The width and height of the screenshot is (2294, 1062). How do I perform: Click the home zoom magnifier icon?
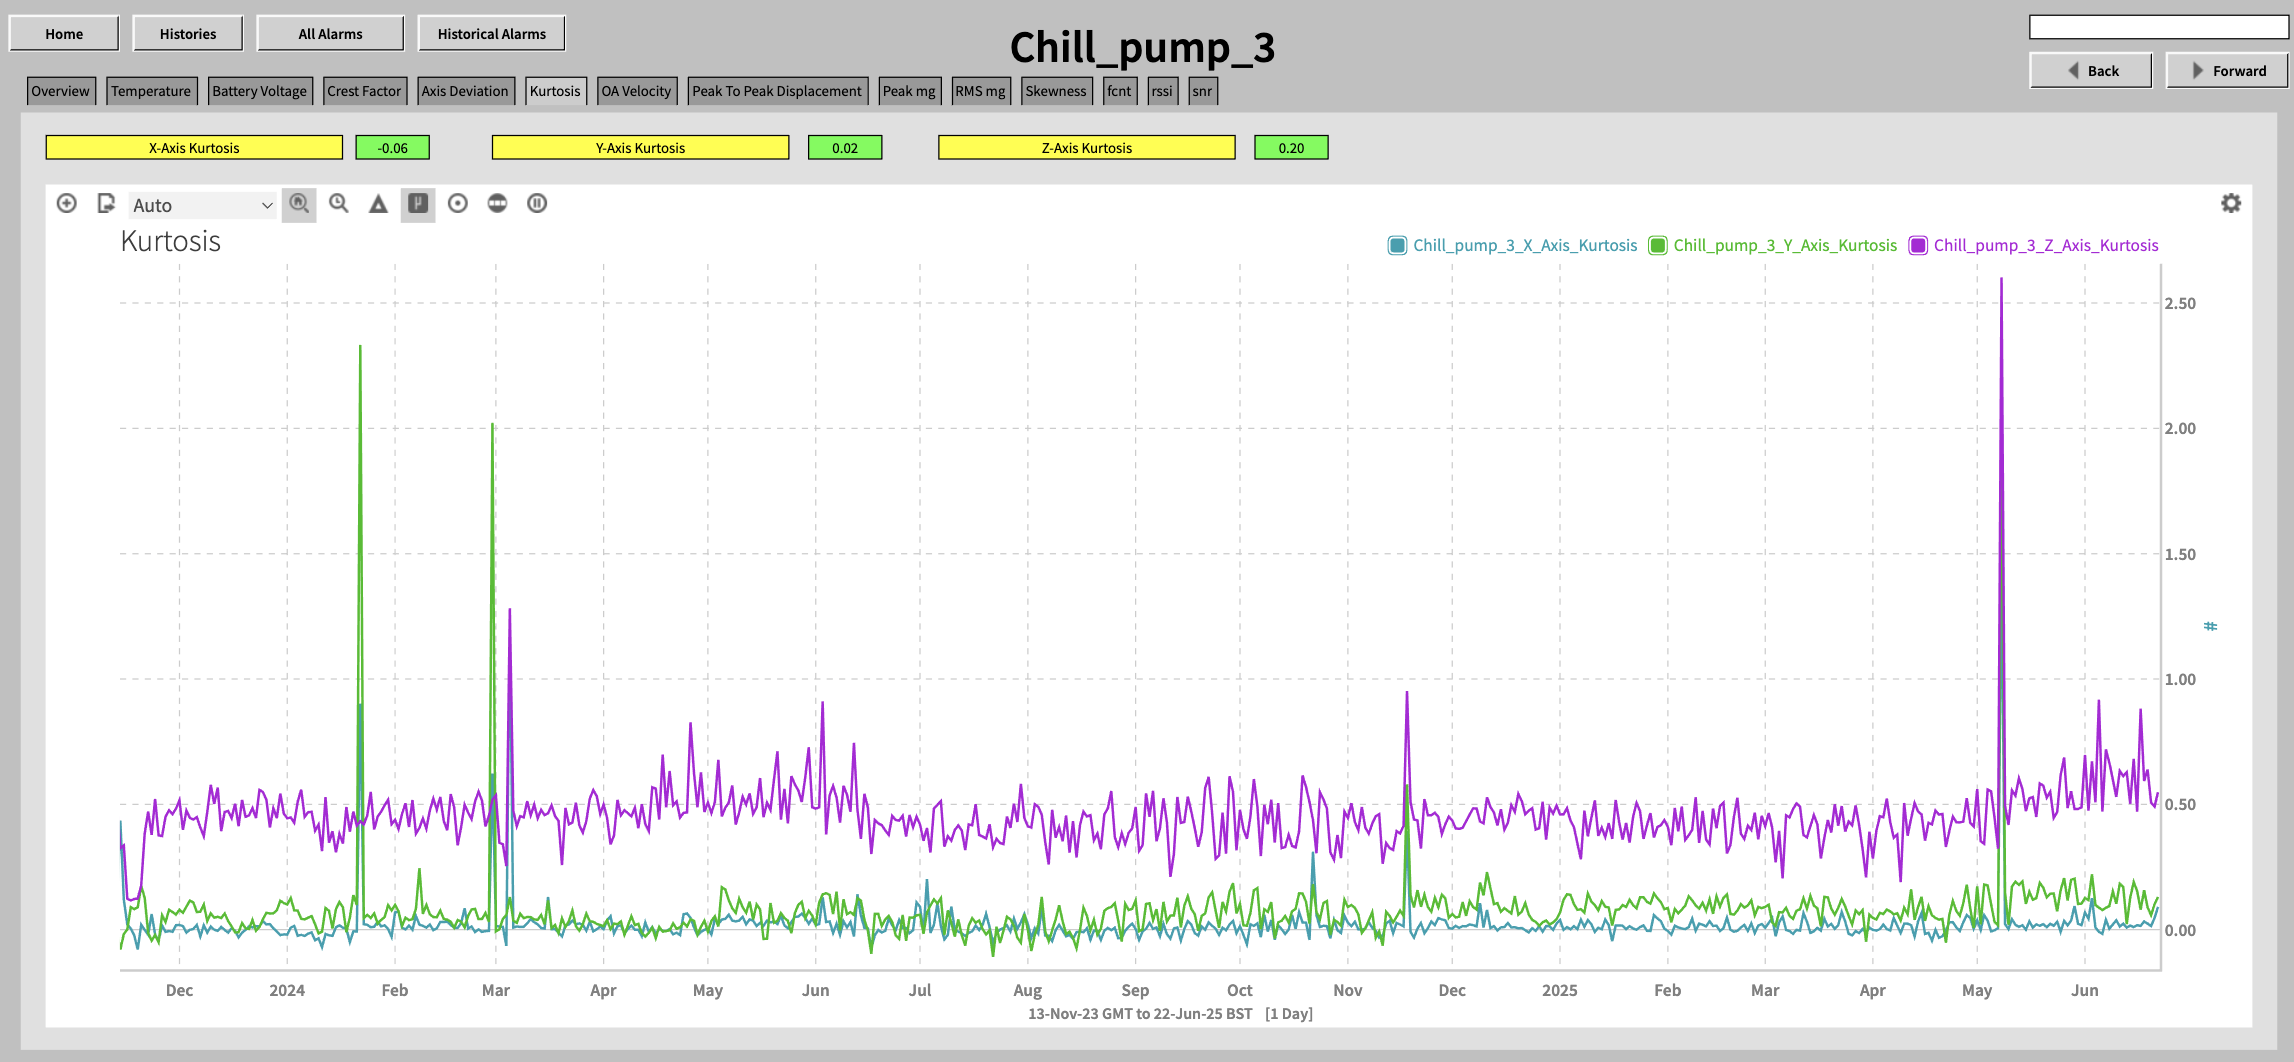point(299,204)
